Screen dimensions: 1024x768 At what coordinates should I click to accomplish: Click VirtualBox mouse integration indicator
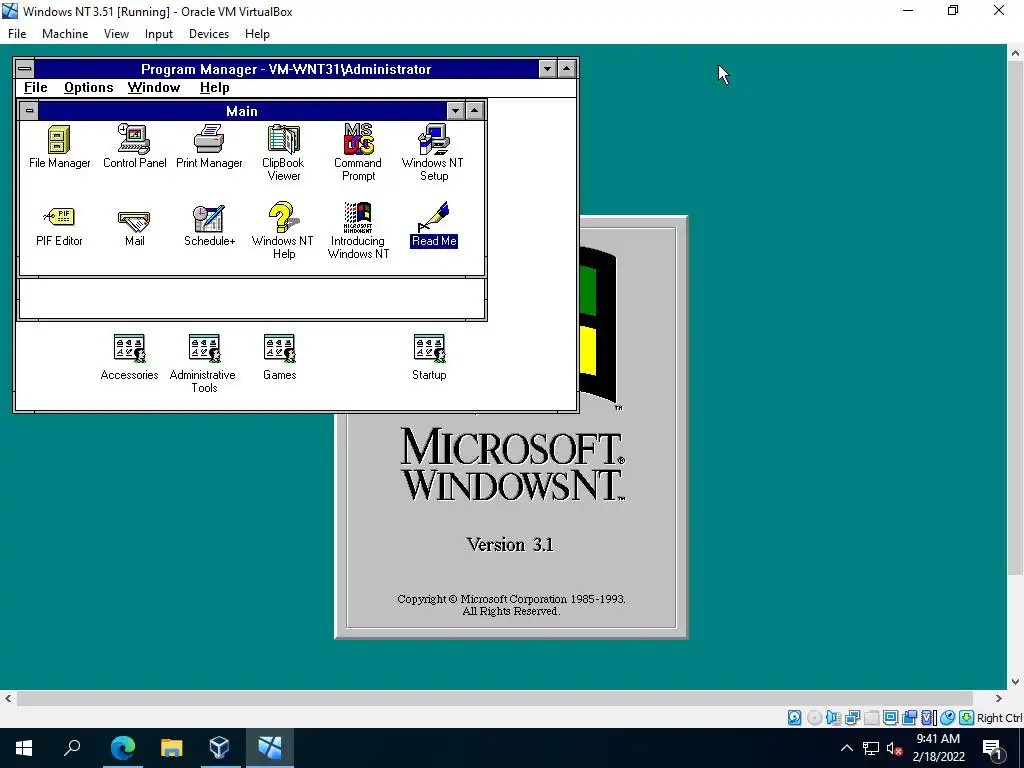pos(948,718)
